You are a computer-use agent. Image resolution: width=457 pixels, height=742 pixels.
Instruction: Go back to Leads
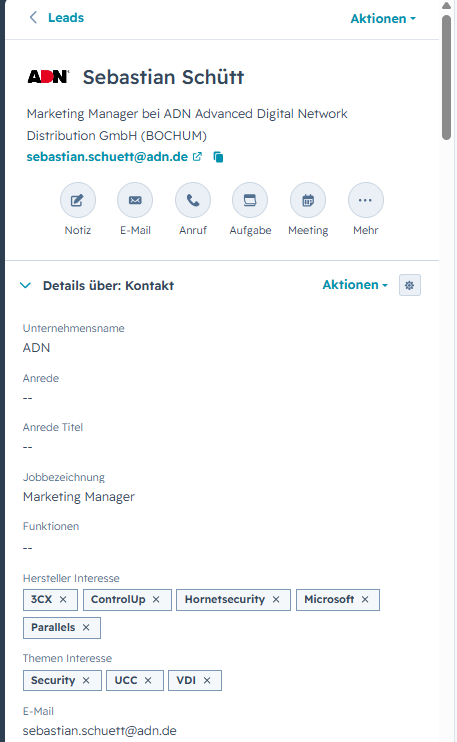[56, 18]
